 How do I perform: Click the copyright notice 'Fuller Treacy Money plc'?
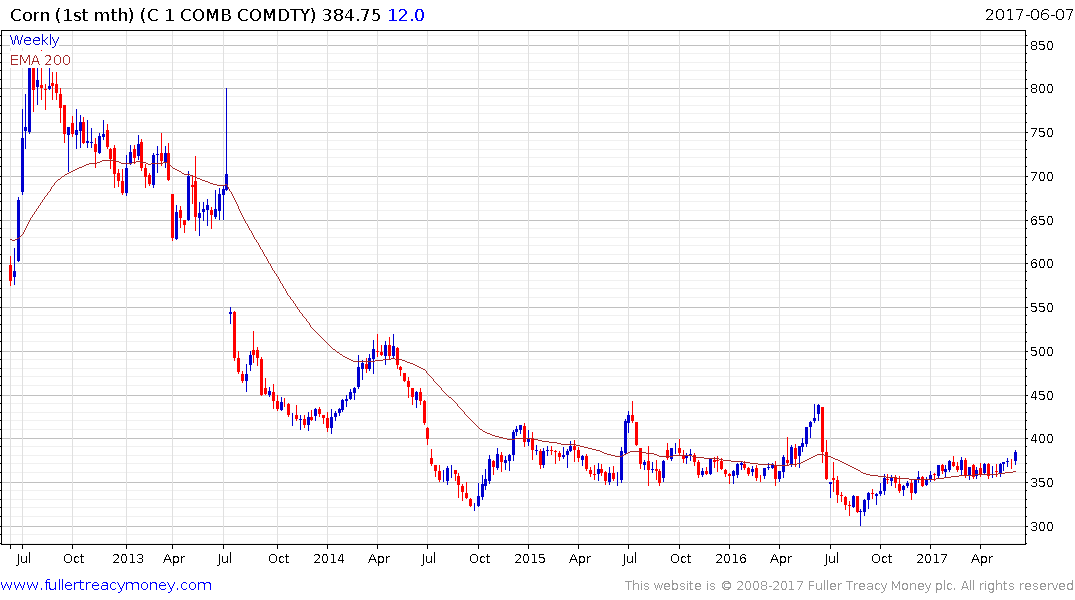point(882,586)
